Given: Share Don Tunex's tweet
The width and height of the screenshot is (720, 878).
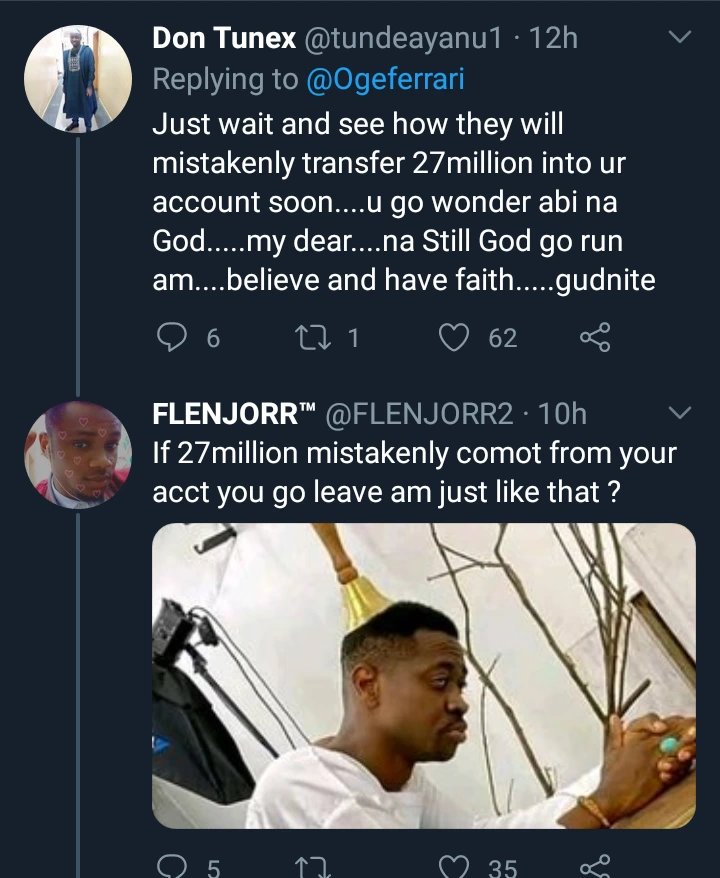Looking at the screenshot, I should click(594, 339).
